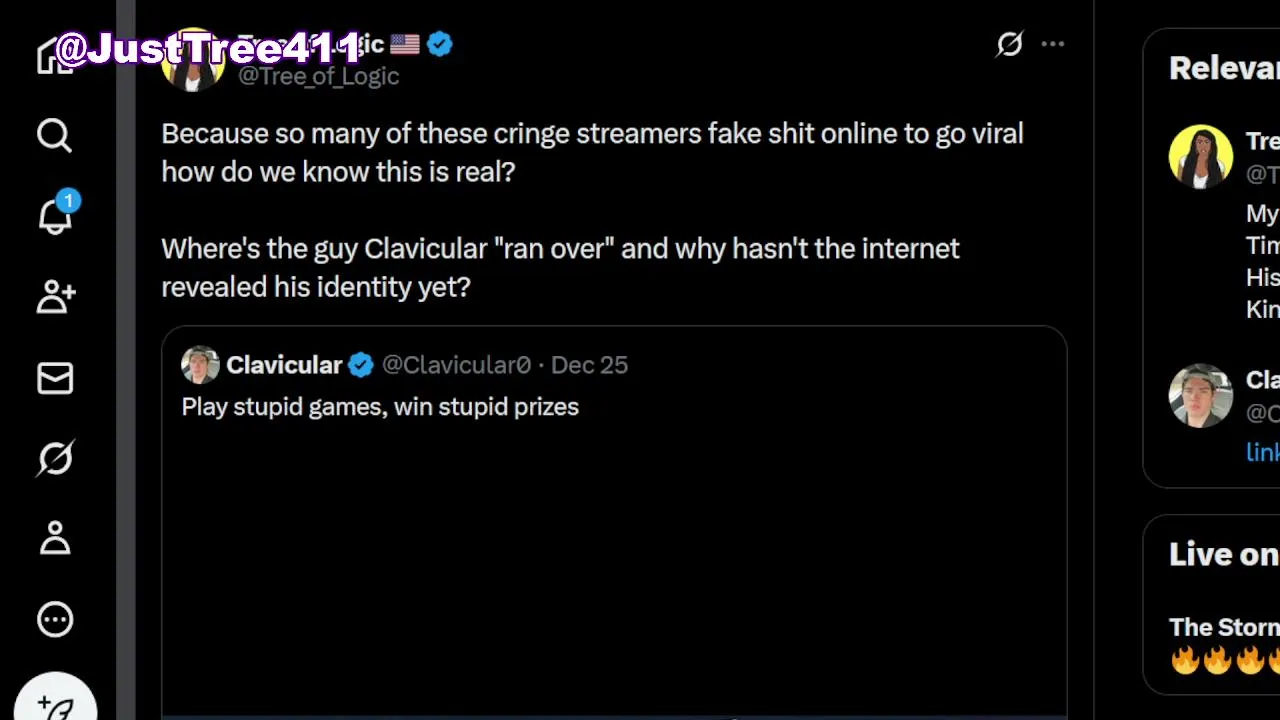Open the Search icon in sidebar
Image resolution: width=1280 pixels, height=720 pixels.
[55, 135]
